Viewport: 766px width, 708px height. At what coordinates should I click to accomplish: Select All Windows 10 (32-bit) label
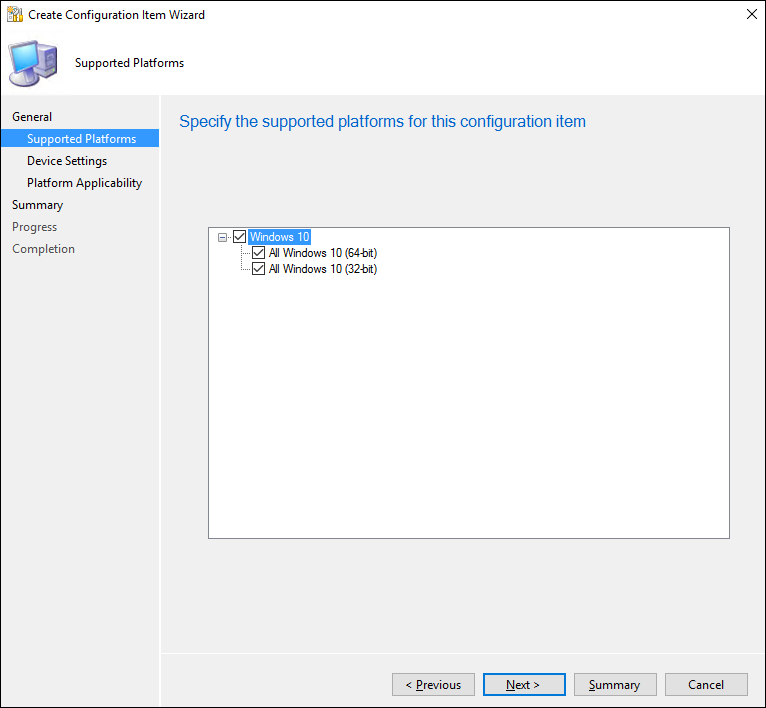pyautogui.click(x=322, y=269)
